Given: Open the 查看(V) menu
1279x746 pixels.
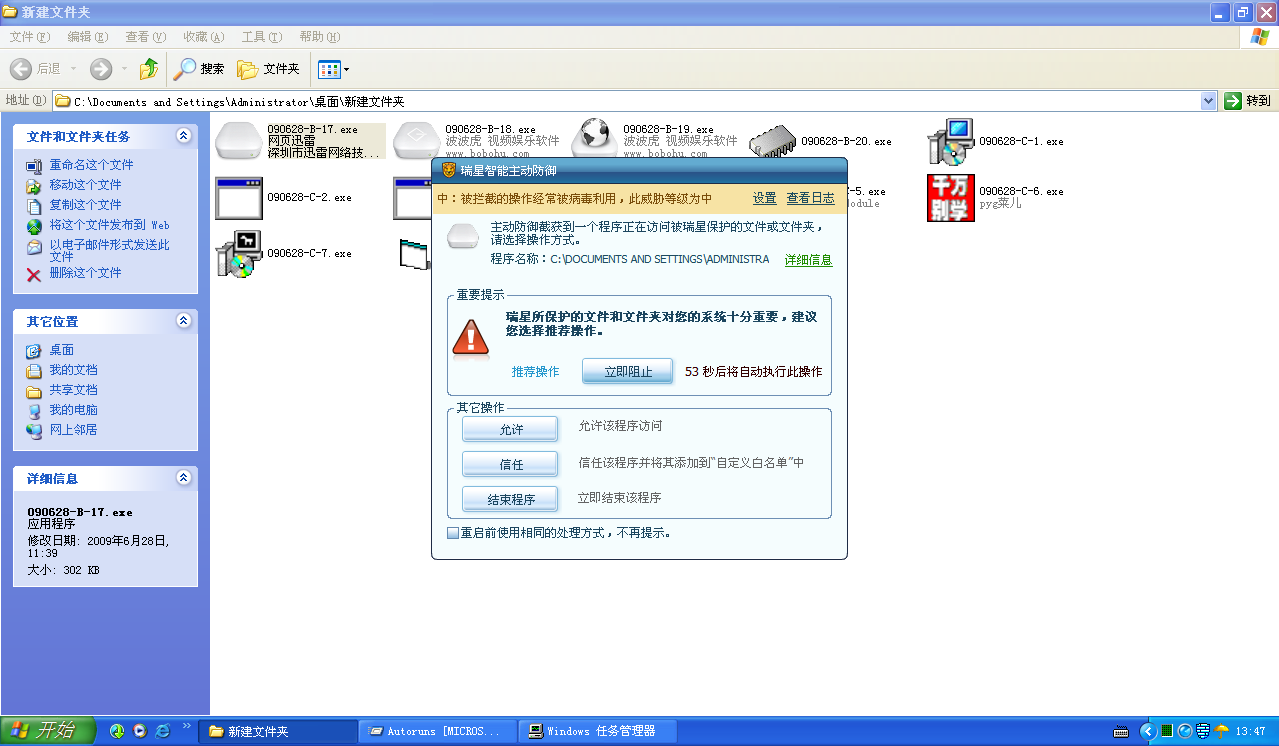Looking at the screenshot, I should (145, 37).
